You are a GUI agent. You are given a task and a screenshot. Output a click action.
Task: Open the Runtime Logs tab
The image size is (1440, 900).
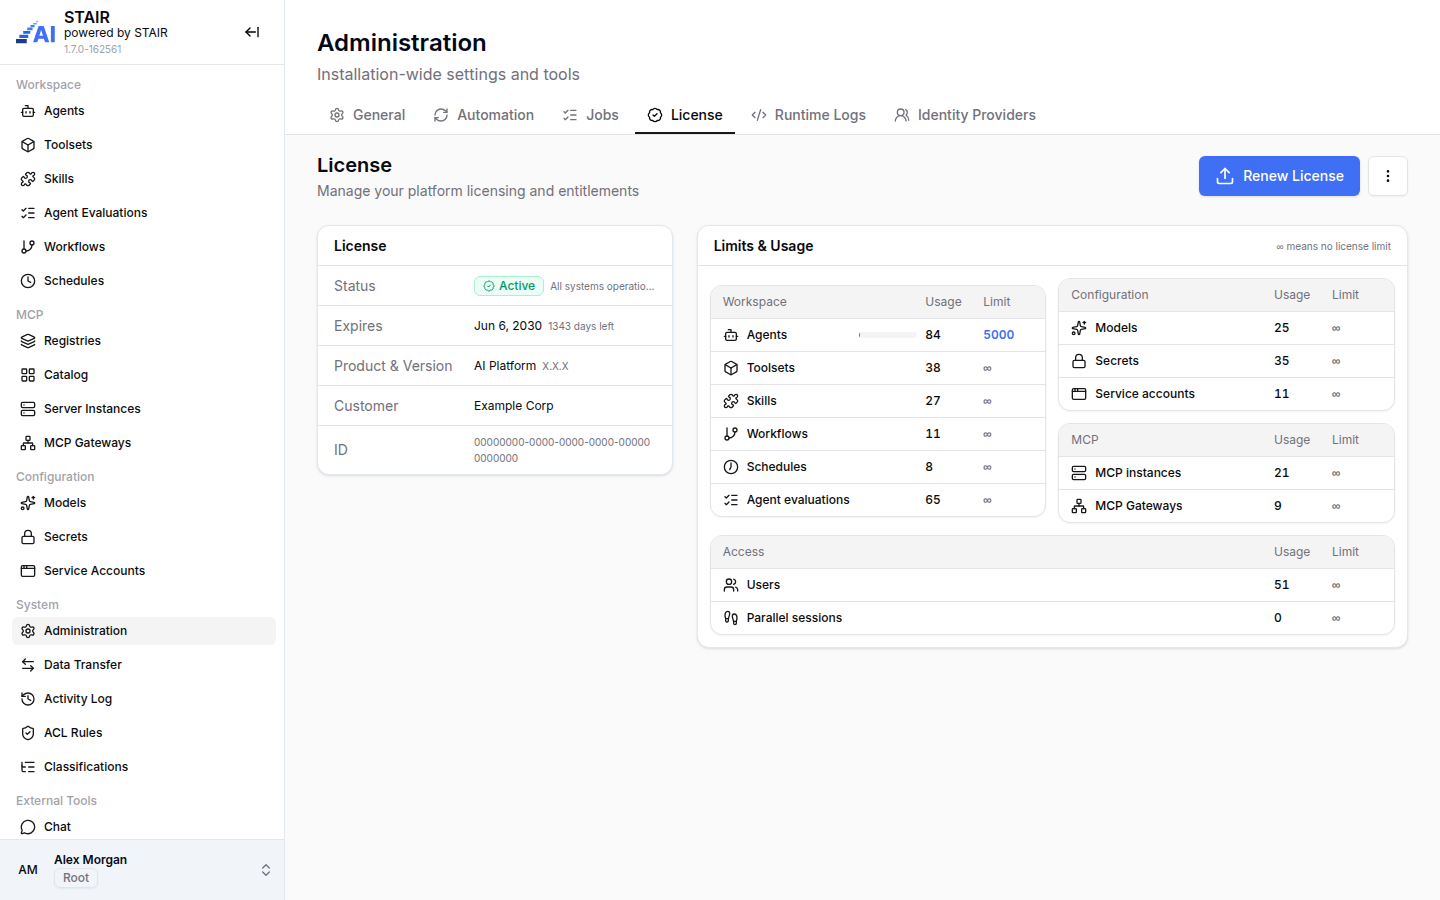808,115
